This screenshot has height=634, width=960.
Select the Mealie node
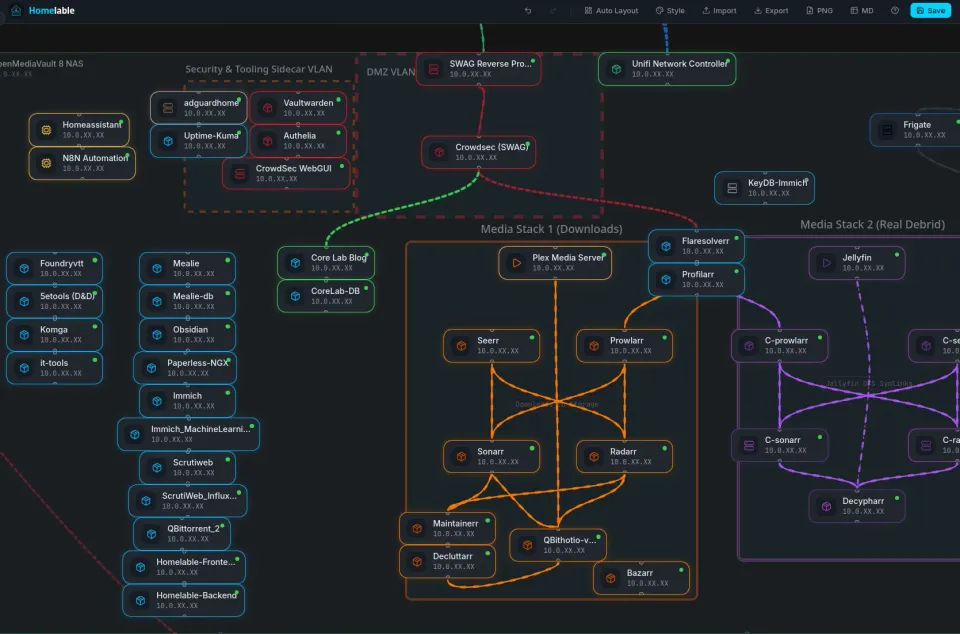(187, 268)
